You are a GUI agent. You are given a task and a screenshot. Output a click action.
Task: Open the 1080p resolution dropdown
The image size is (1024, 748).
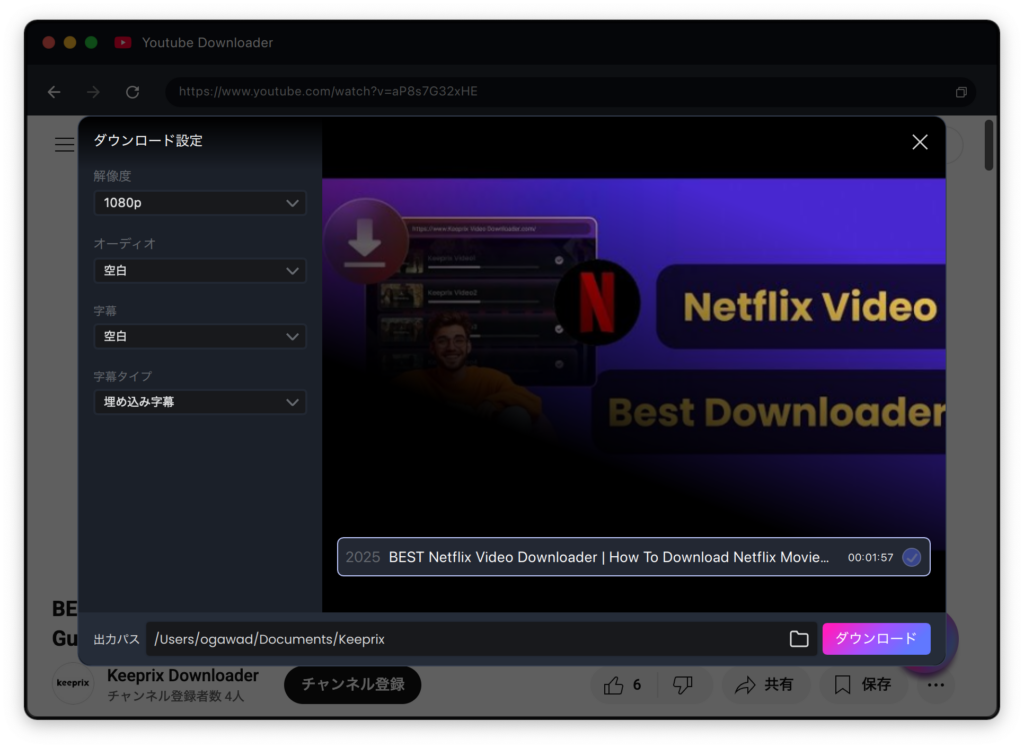200,203
